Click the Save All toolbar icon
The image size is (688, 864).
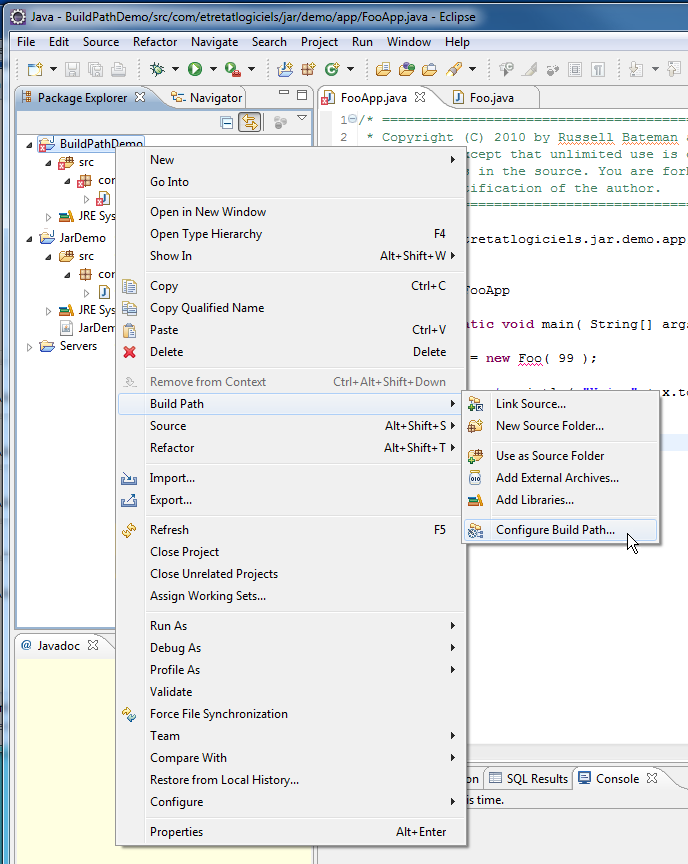click(x=95, y=69)
